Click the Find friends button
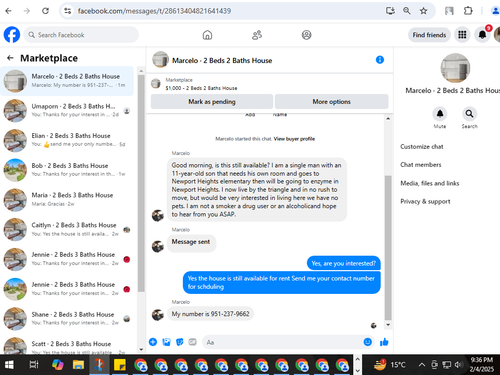 429,35
